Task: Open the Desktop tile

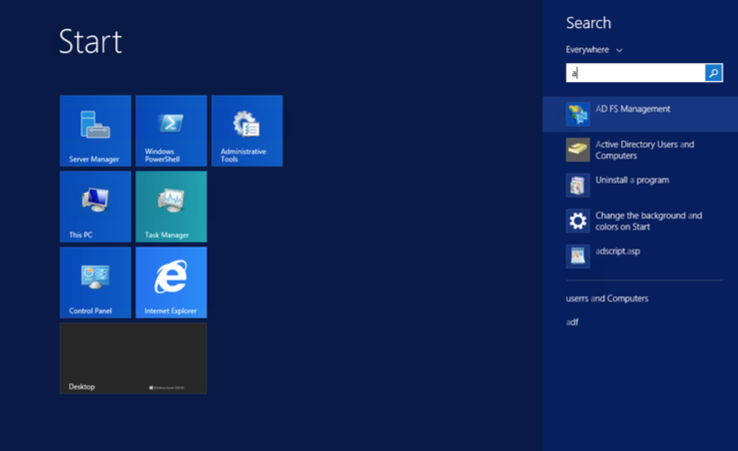Action: pos(133,358)
